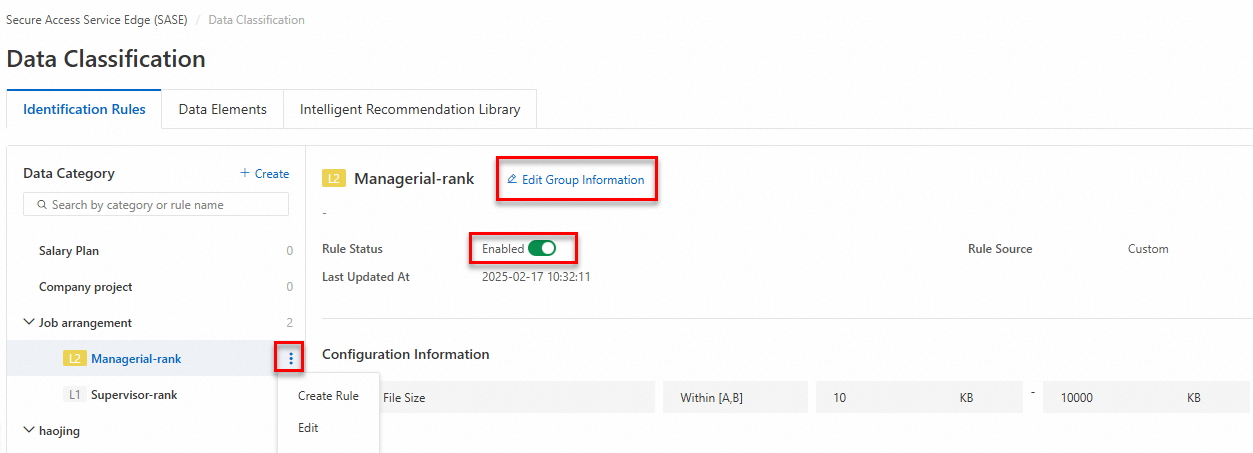Screen dimensions: 1253x453
Task: Toggle the Rule Status Enabled switch
Action: click(542, 249)
